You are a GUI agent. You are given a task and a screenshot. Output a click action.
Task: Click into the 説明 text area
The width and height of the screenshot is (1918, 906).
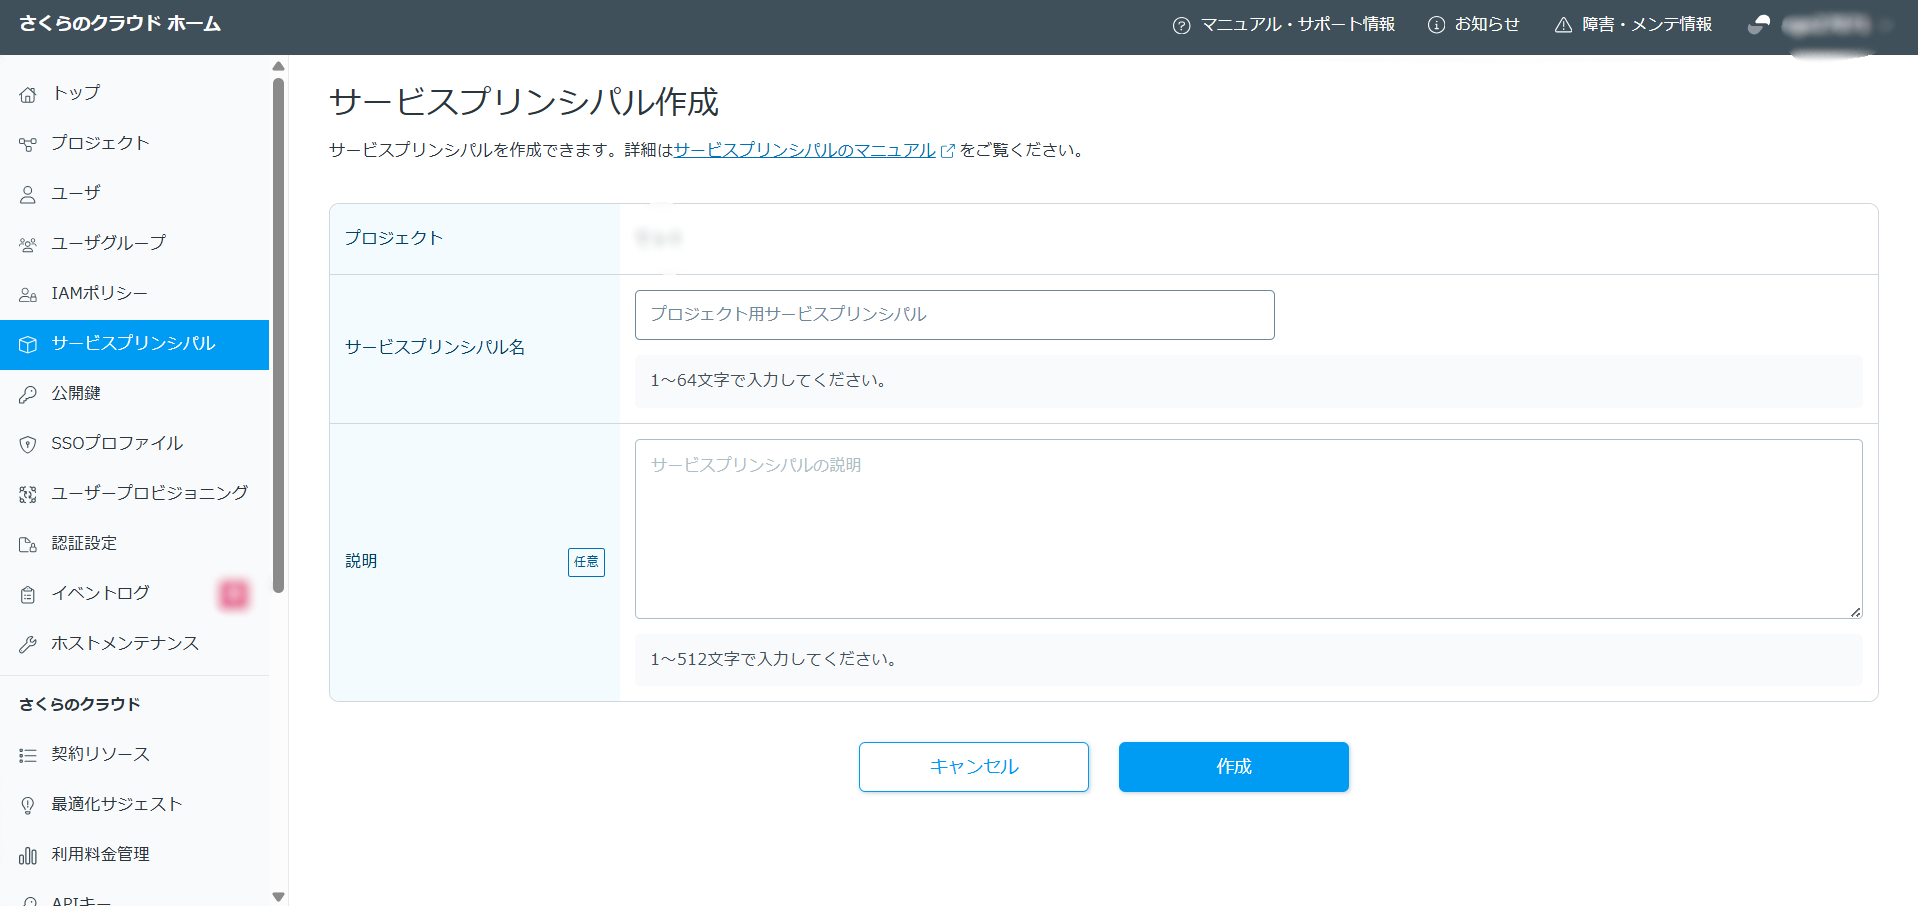(1248, 528)
